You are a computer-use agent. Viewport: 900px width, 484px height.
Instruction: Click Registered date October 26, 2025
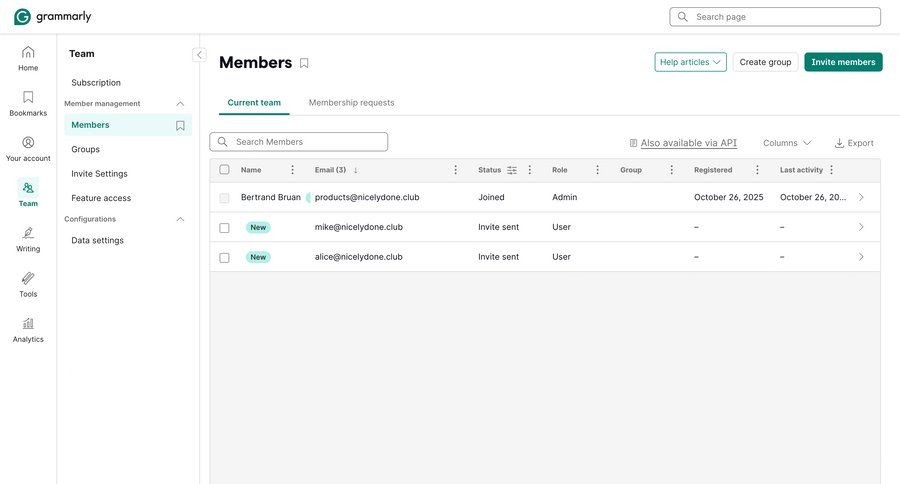click(x=728, y=197)
